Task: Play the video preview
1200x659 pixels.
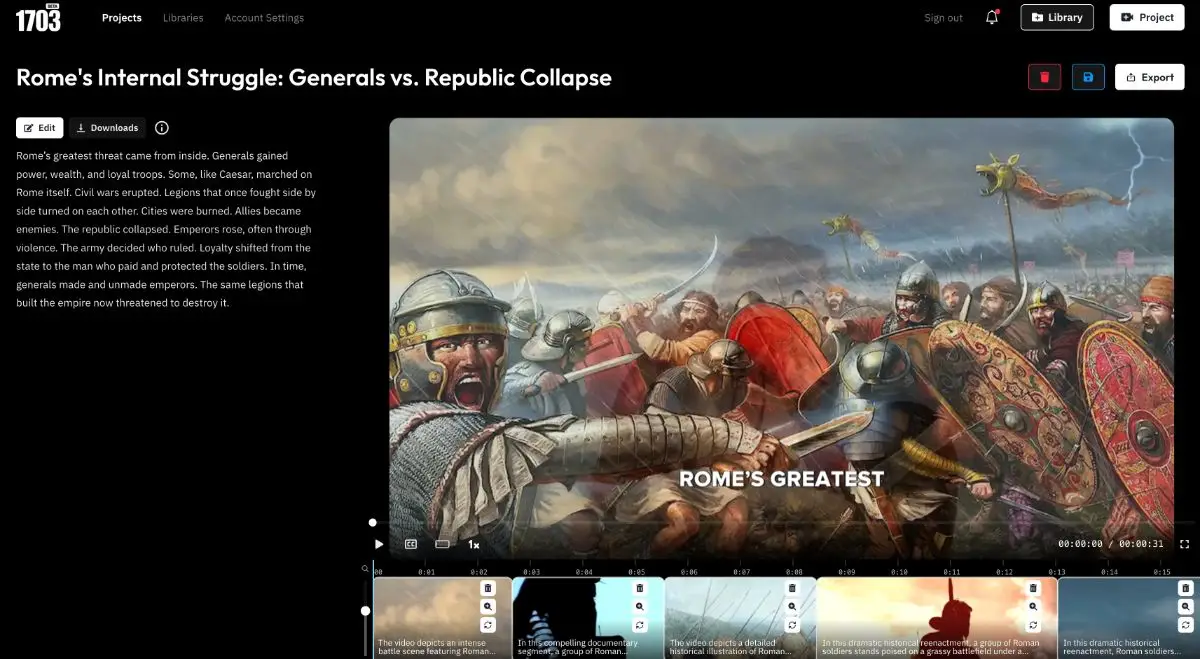Action: pos(379,544)
